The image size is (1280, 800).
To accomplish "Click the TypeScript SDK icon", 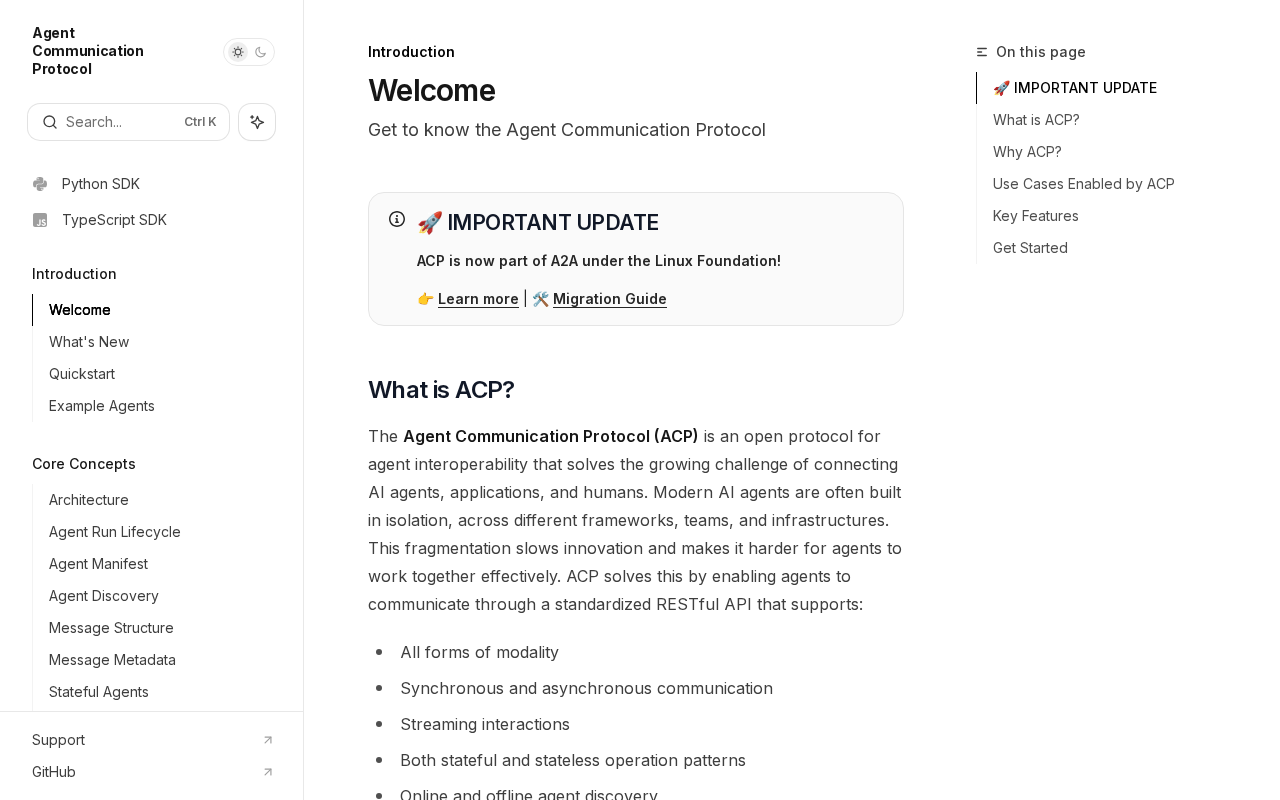I will [40, 220].
